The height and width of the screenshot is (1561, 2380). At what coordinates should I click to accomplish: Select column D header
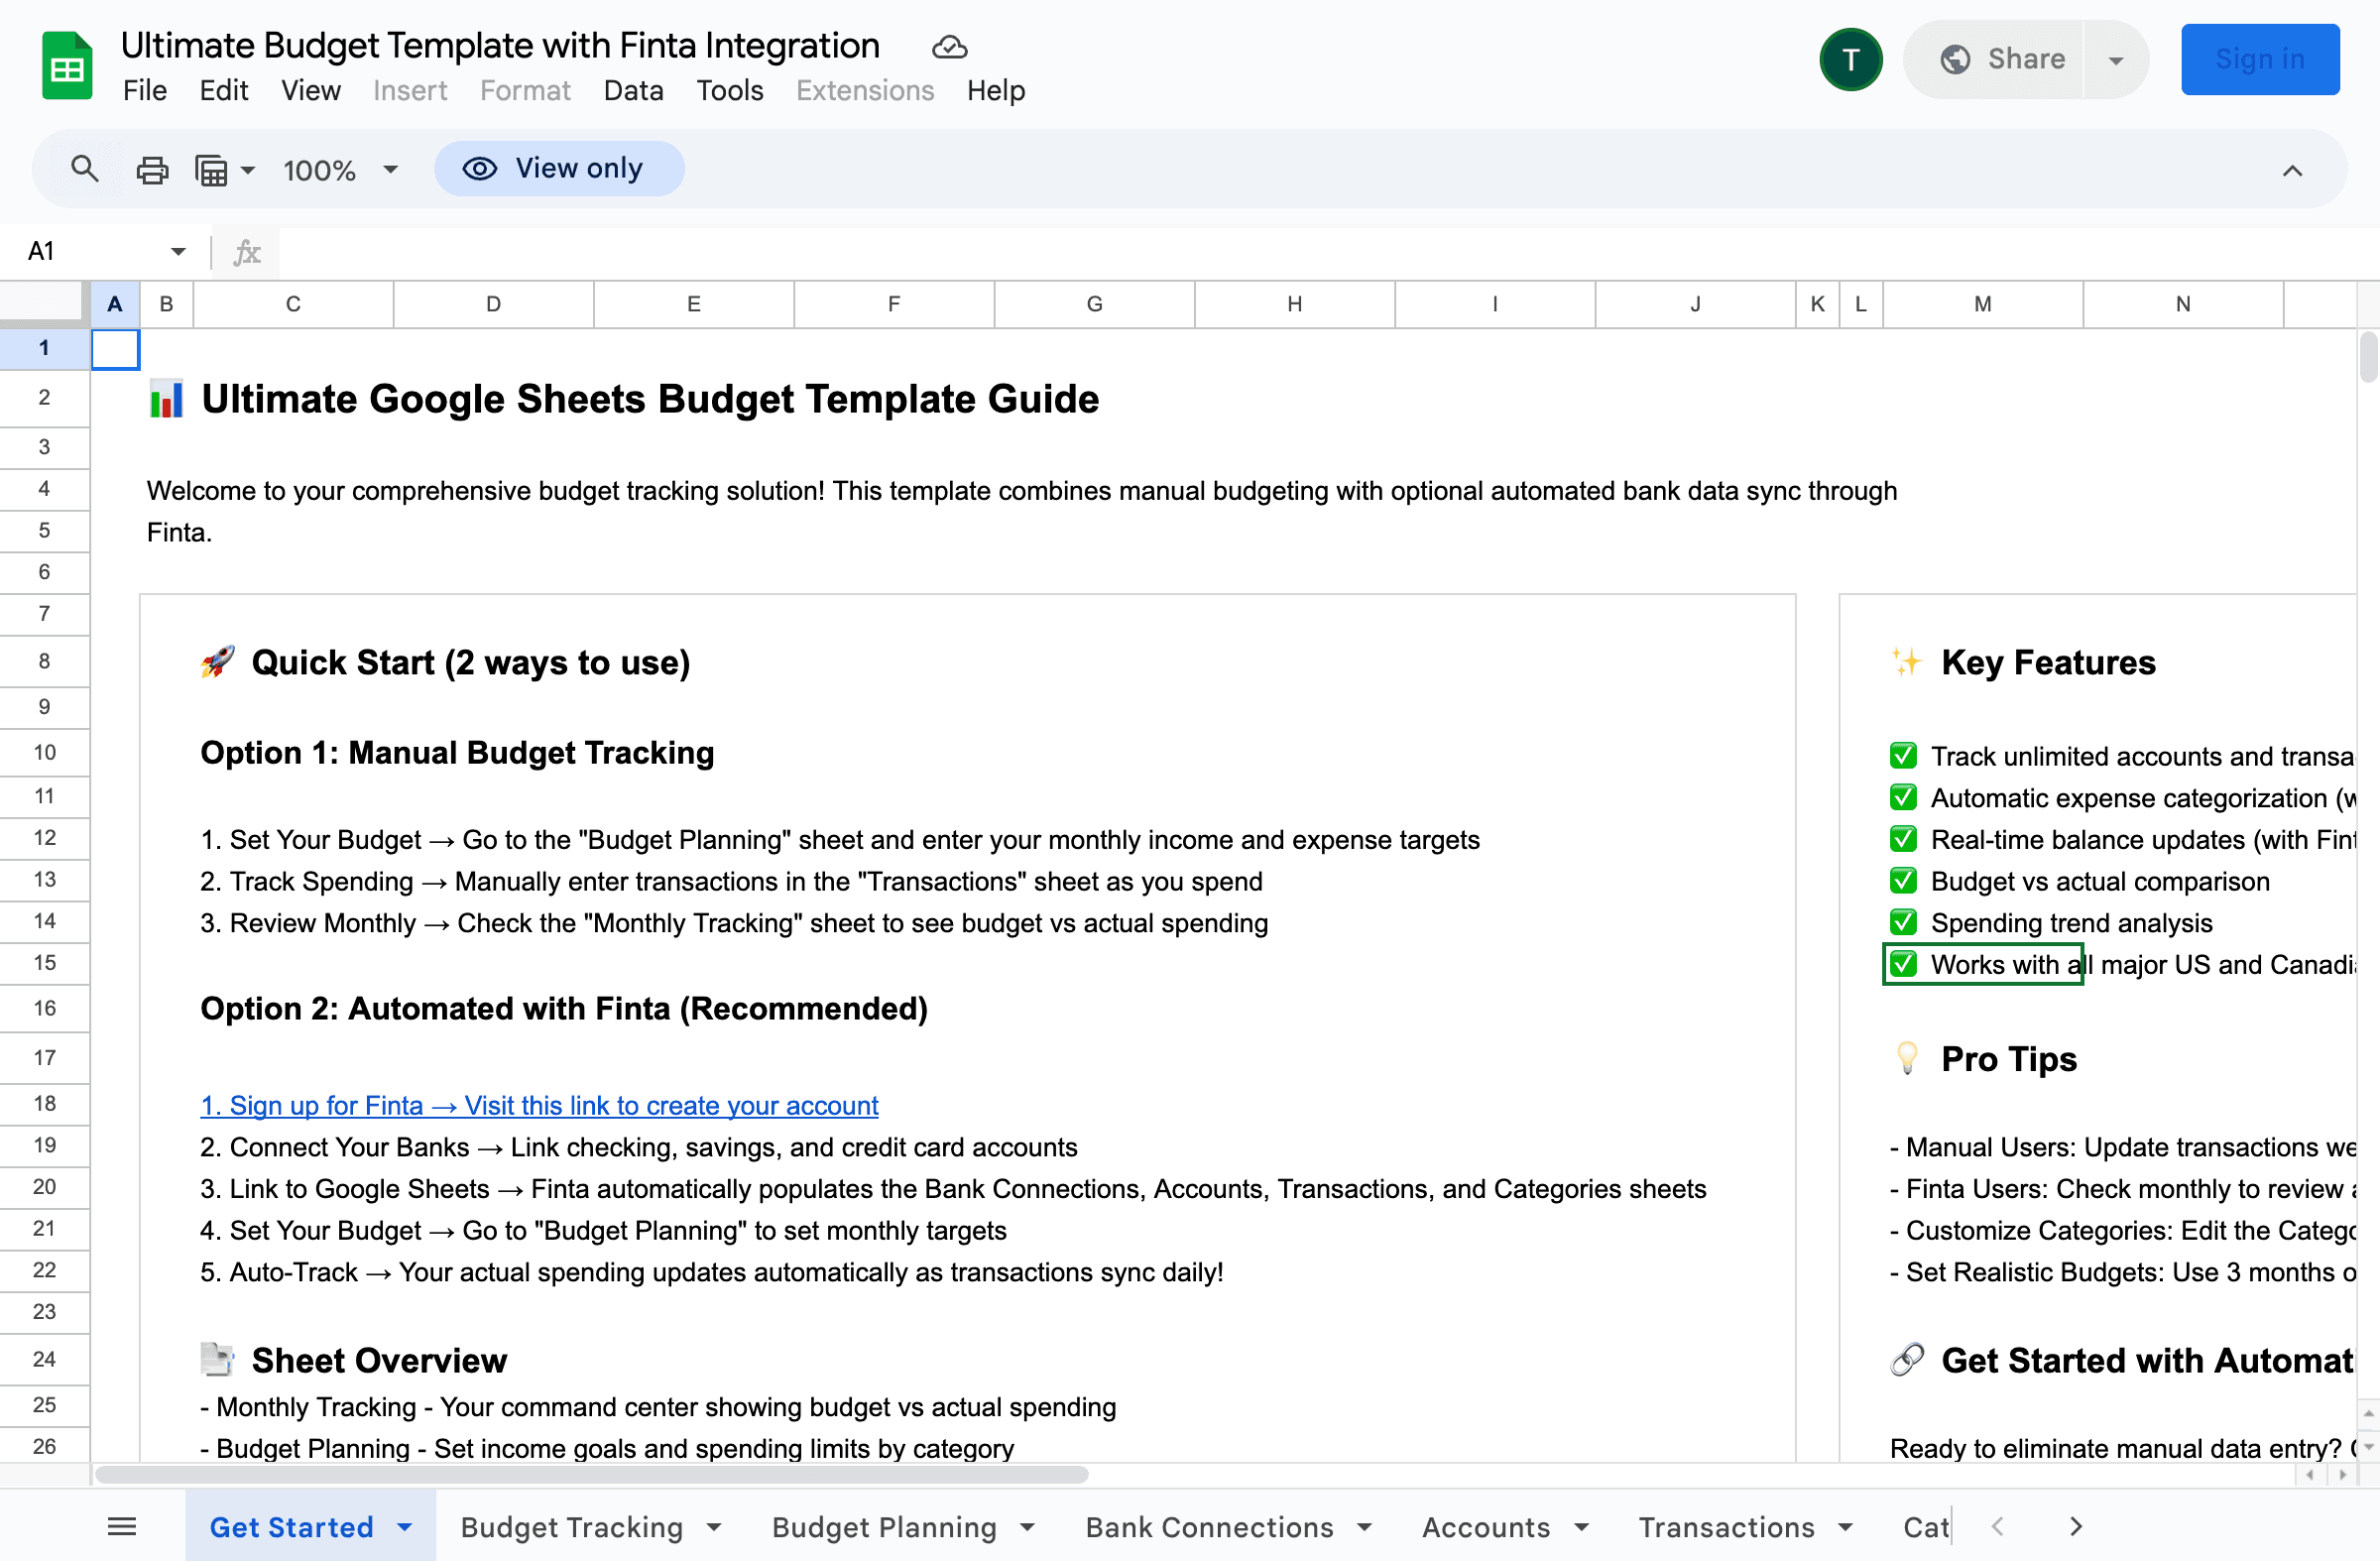[493, 304]
